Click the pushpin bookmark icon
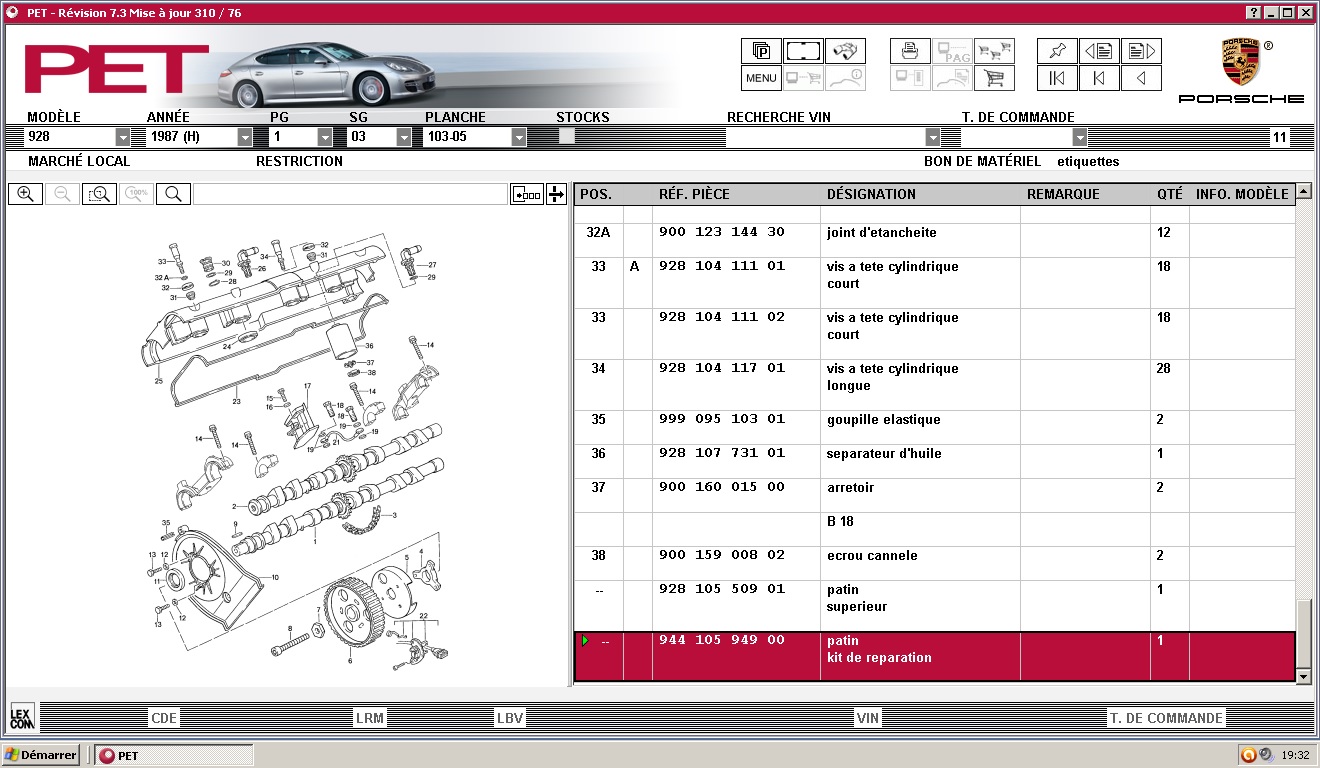The image size is (1320, 768). point(1057,51)
